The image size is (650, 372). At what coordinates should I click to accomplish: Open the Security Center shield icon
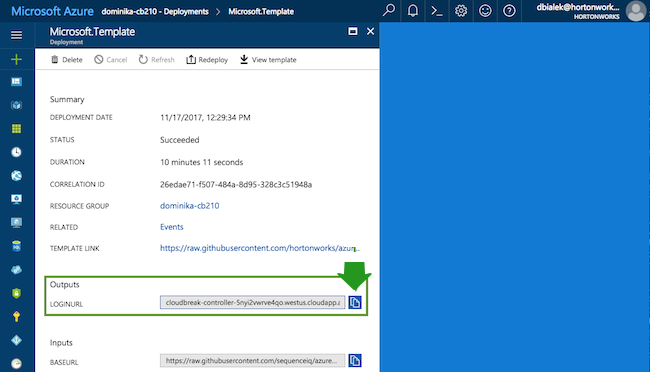[x=16, y=293]
